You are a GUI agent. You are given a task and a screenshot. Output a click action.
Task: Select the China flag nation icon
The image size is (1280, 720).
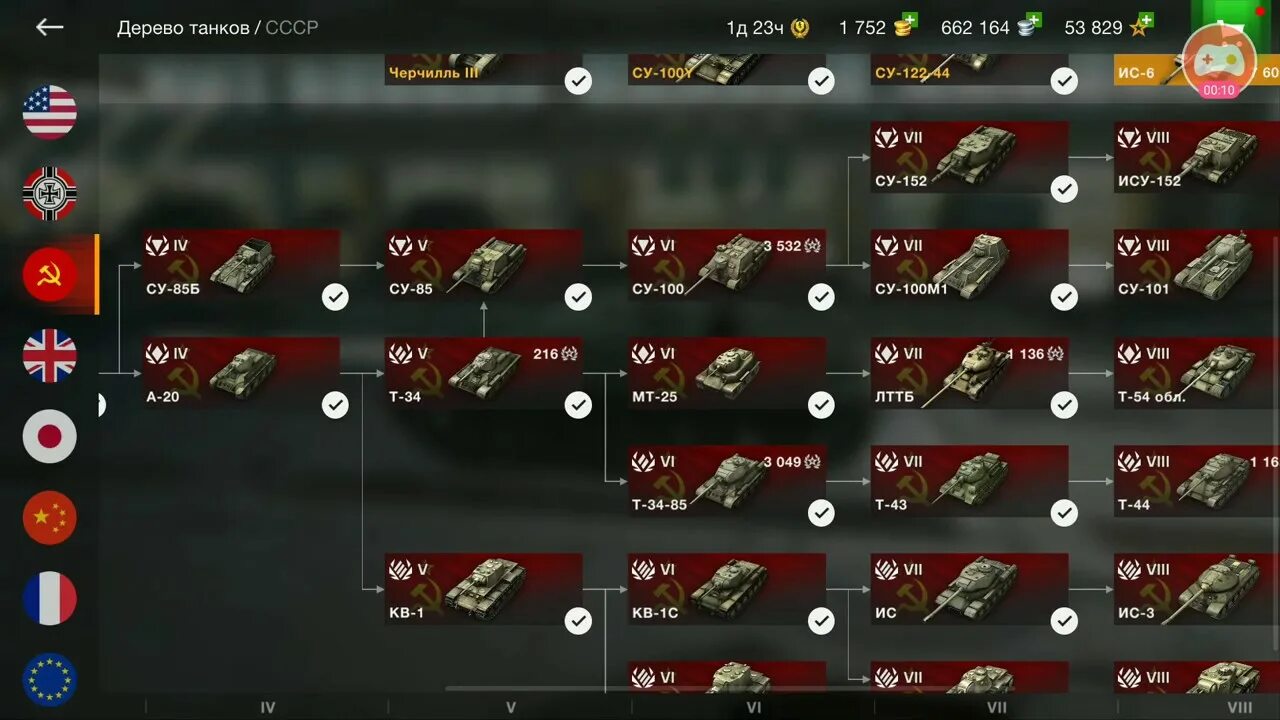pyautogui.click(x=50, y=517)
